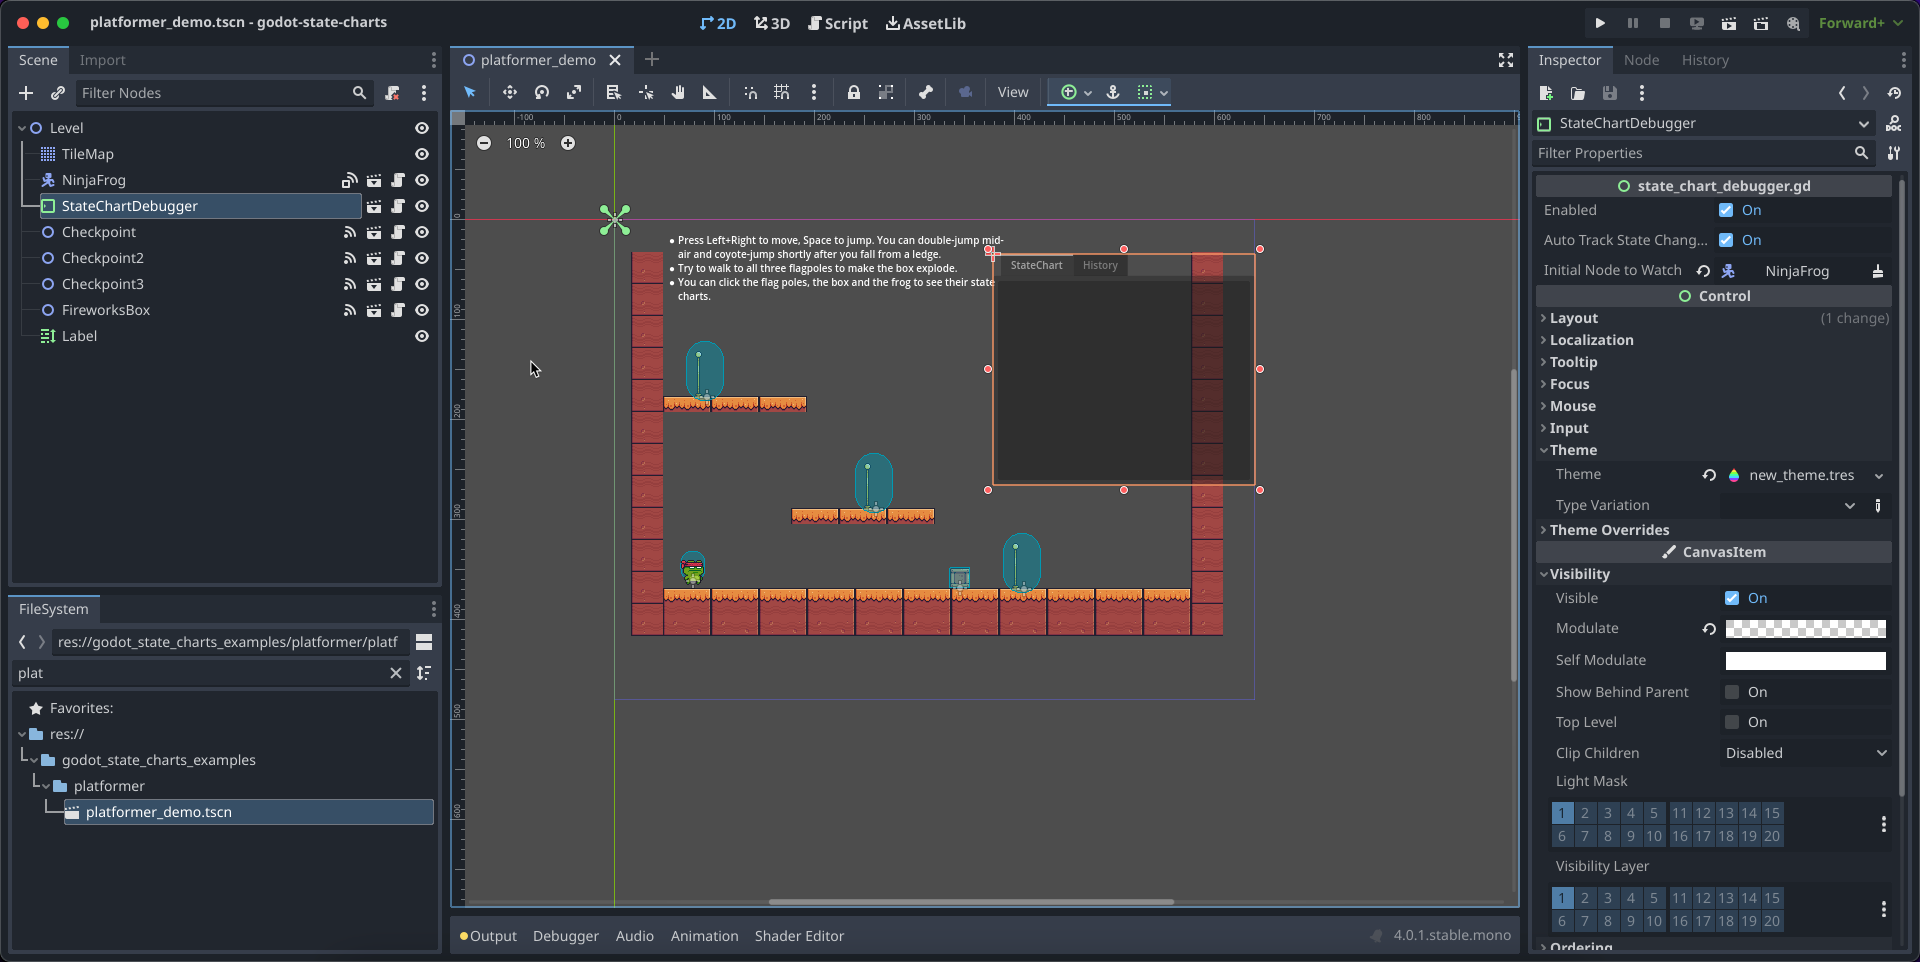The width and height of the screenshot is (1920, 962).
Task: Click Instantiate Child Scene link icon
Action: pyautogui.click(x=58, y=93)
